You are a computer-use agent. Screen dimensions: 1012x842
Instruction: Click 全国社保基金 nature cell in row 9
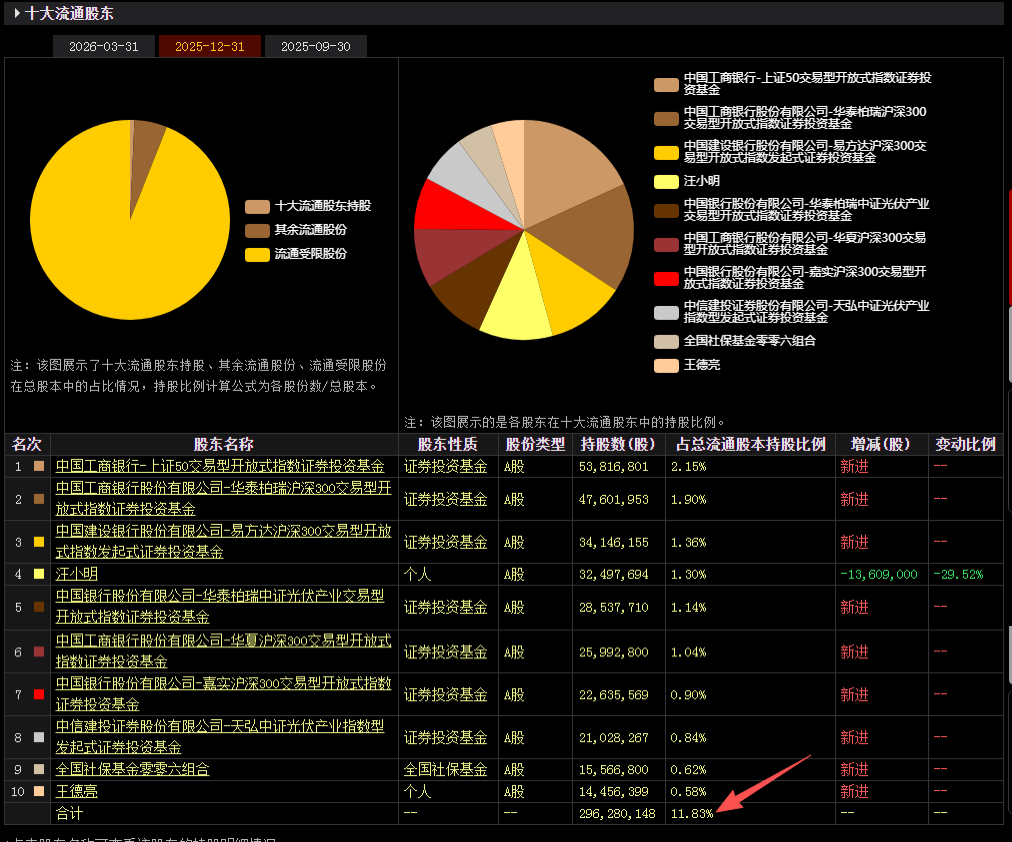pyautogui.click(x=445, y=769)
